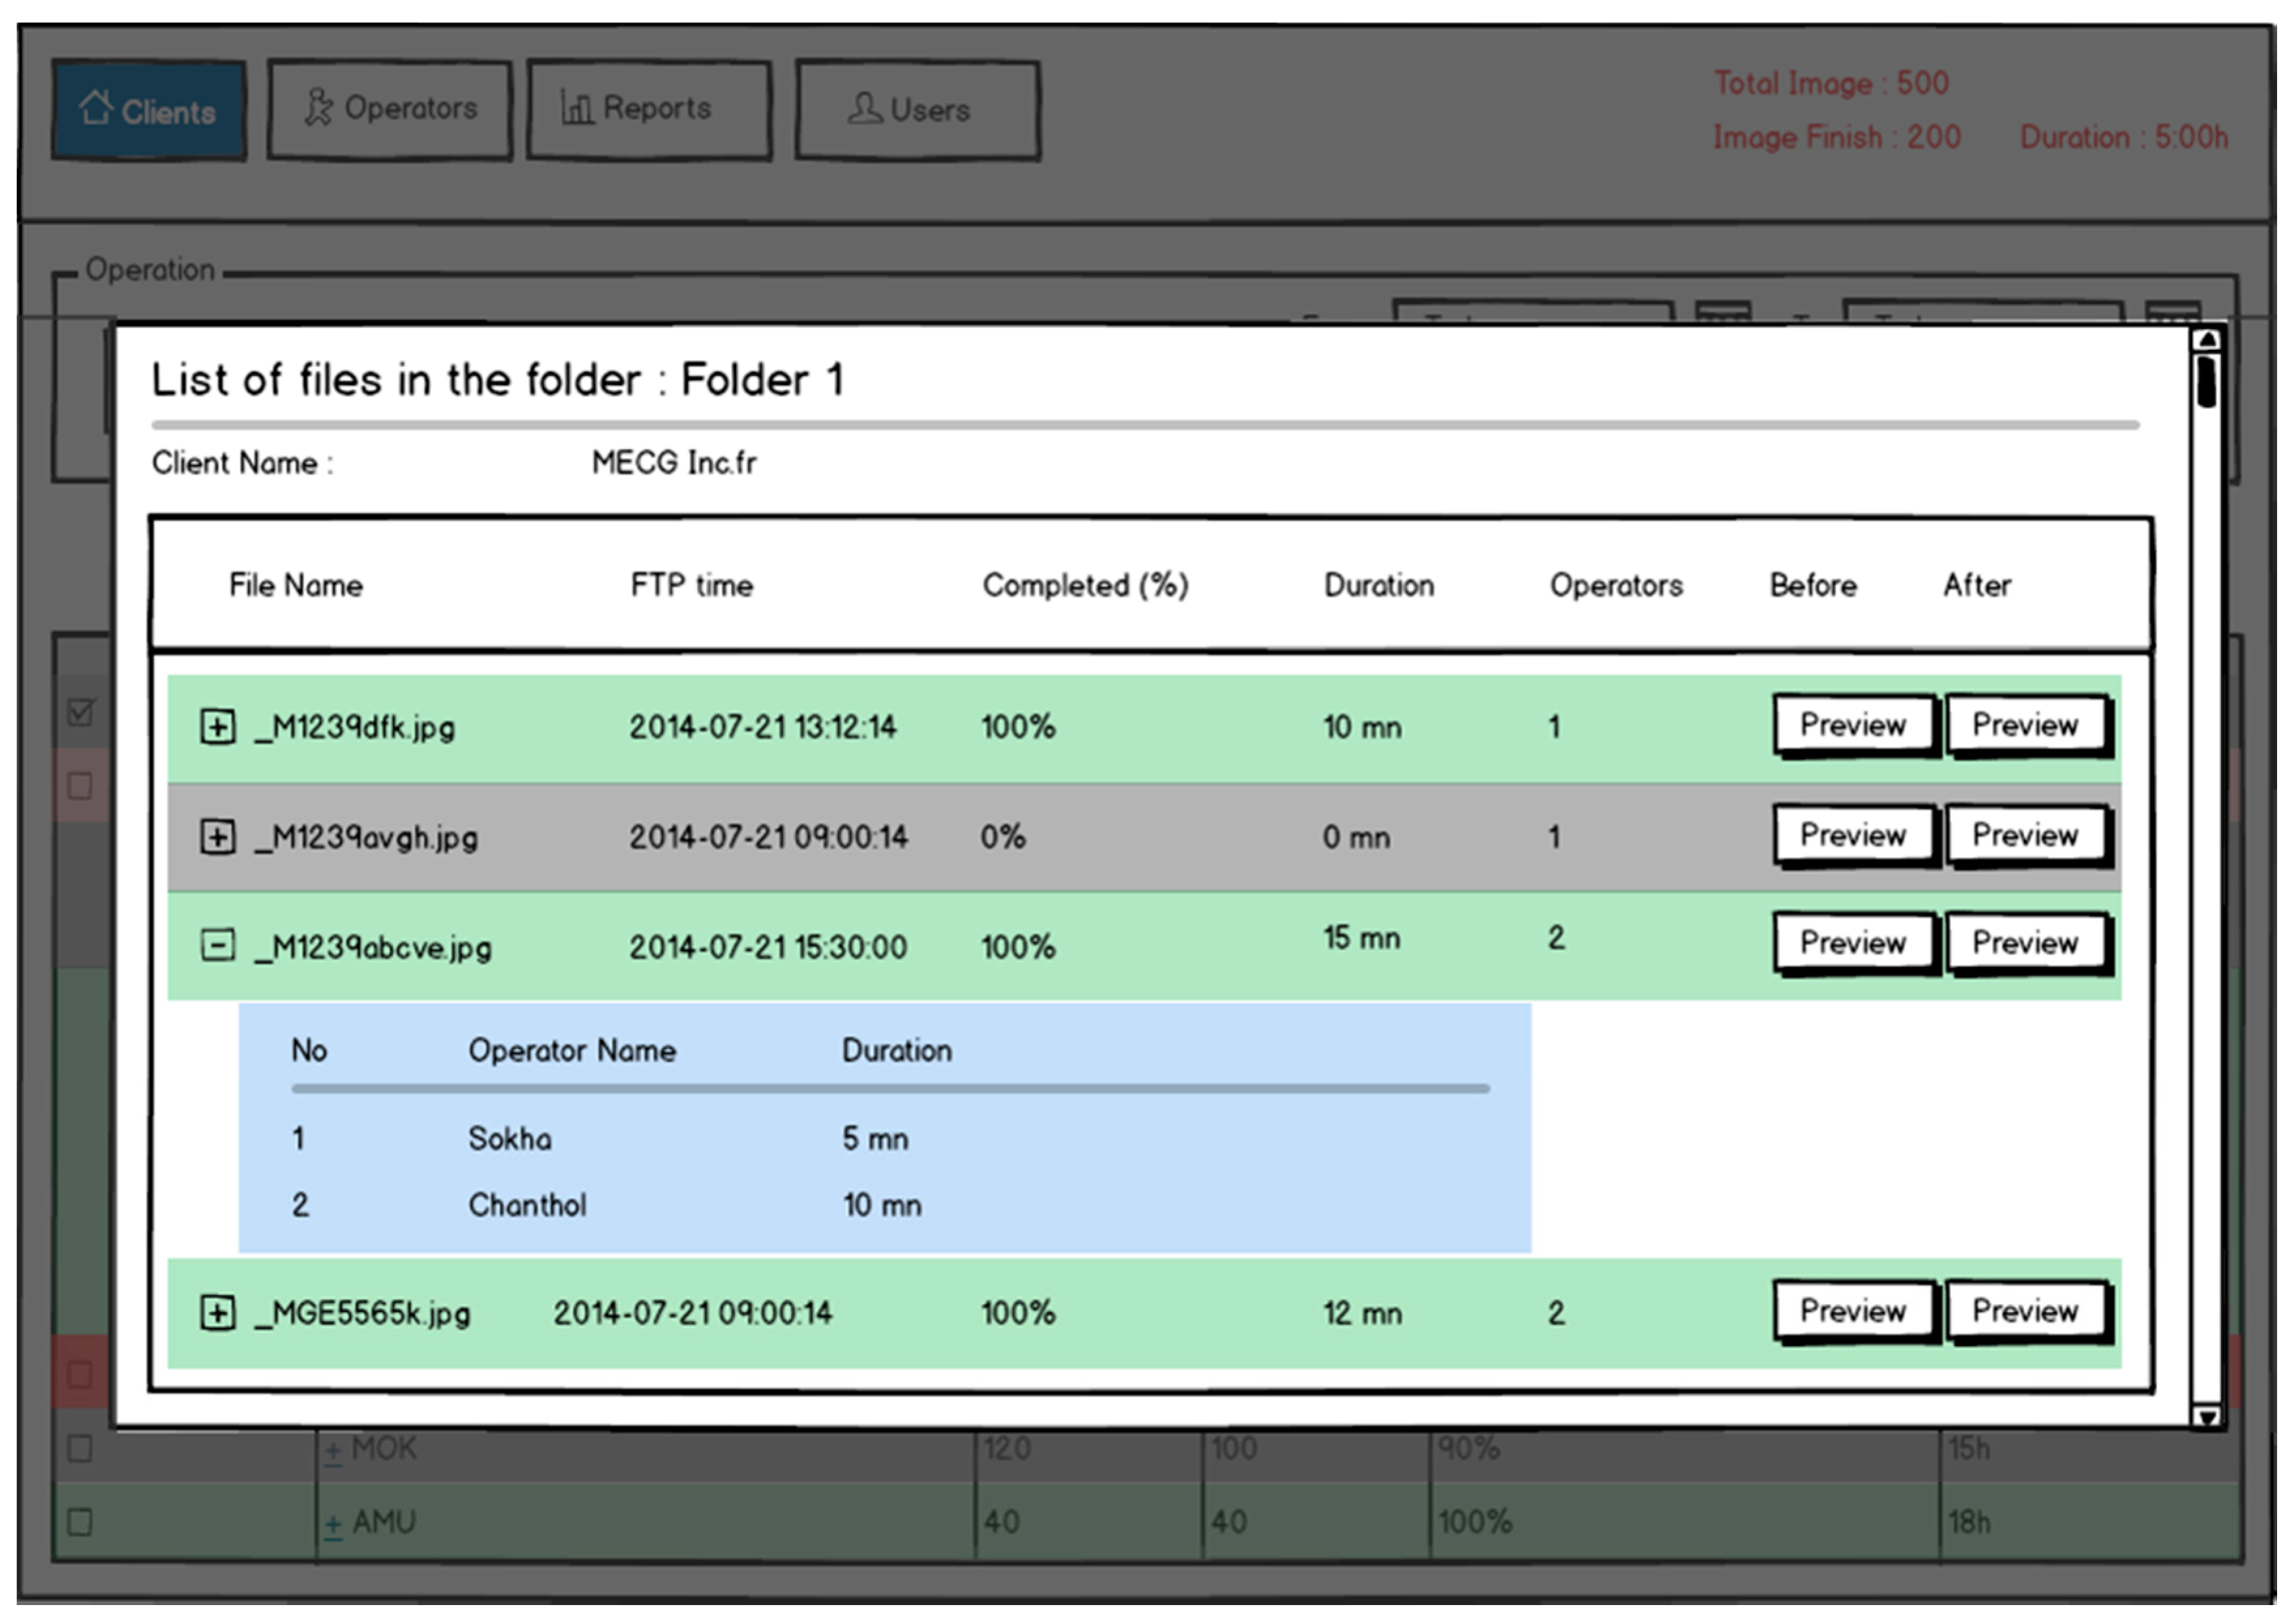Collapse the _M1239abcve.jpg operator details
Viewport: 2296px width, 1624px height.
tap(217, 946)
